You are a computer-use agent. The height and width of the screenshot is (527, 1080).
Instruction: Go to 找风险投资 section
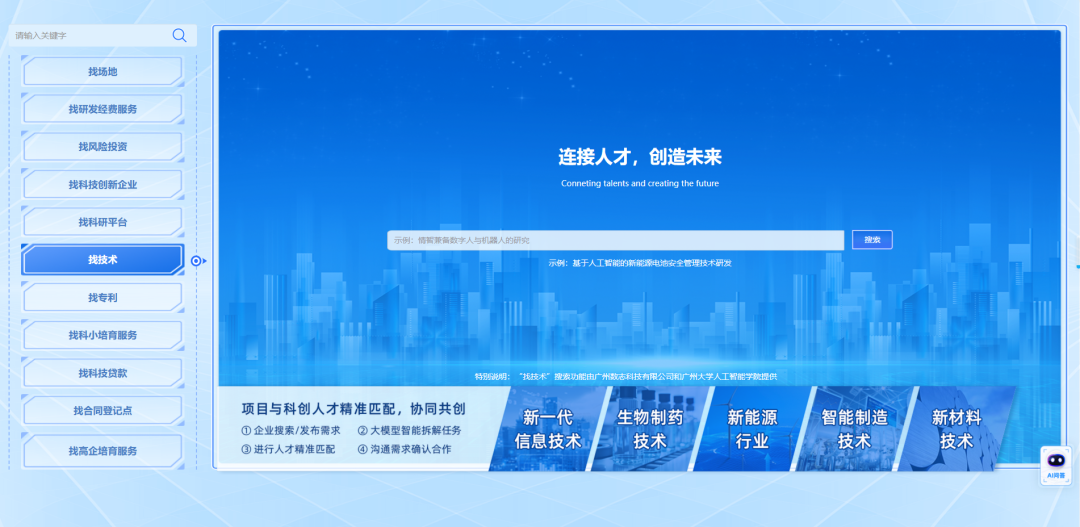pos(103,147)
